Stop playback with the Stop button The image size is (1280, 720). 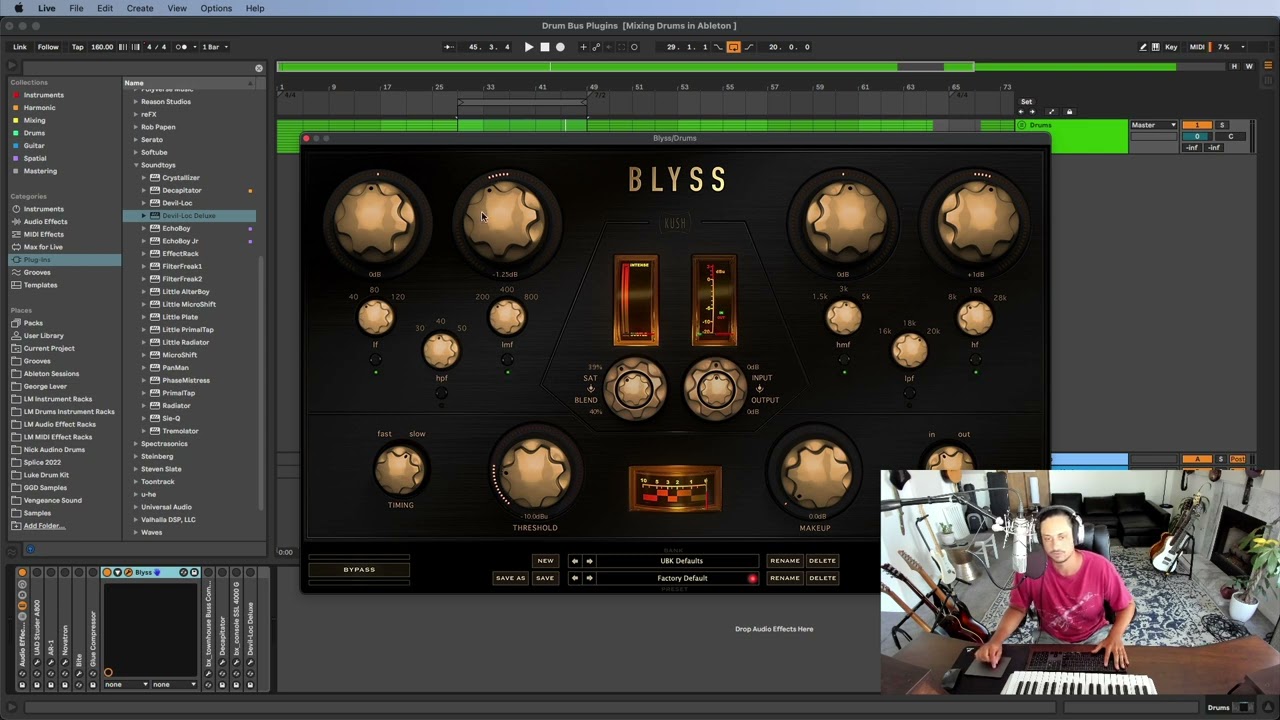[x=545, y=47]
